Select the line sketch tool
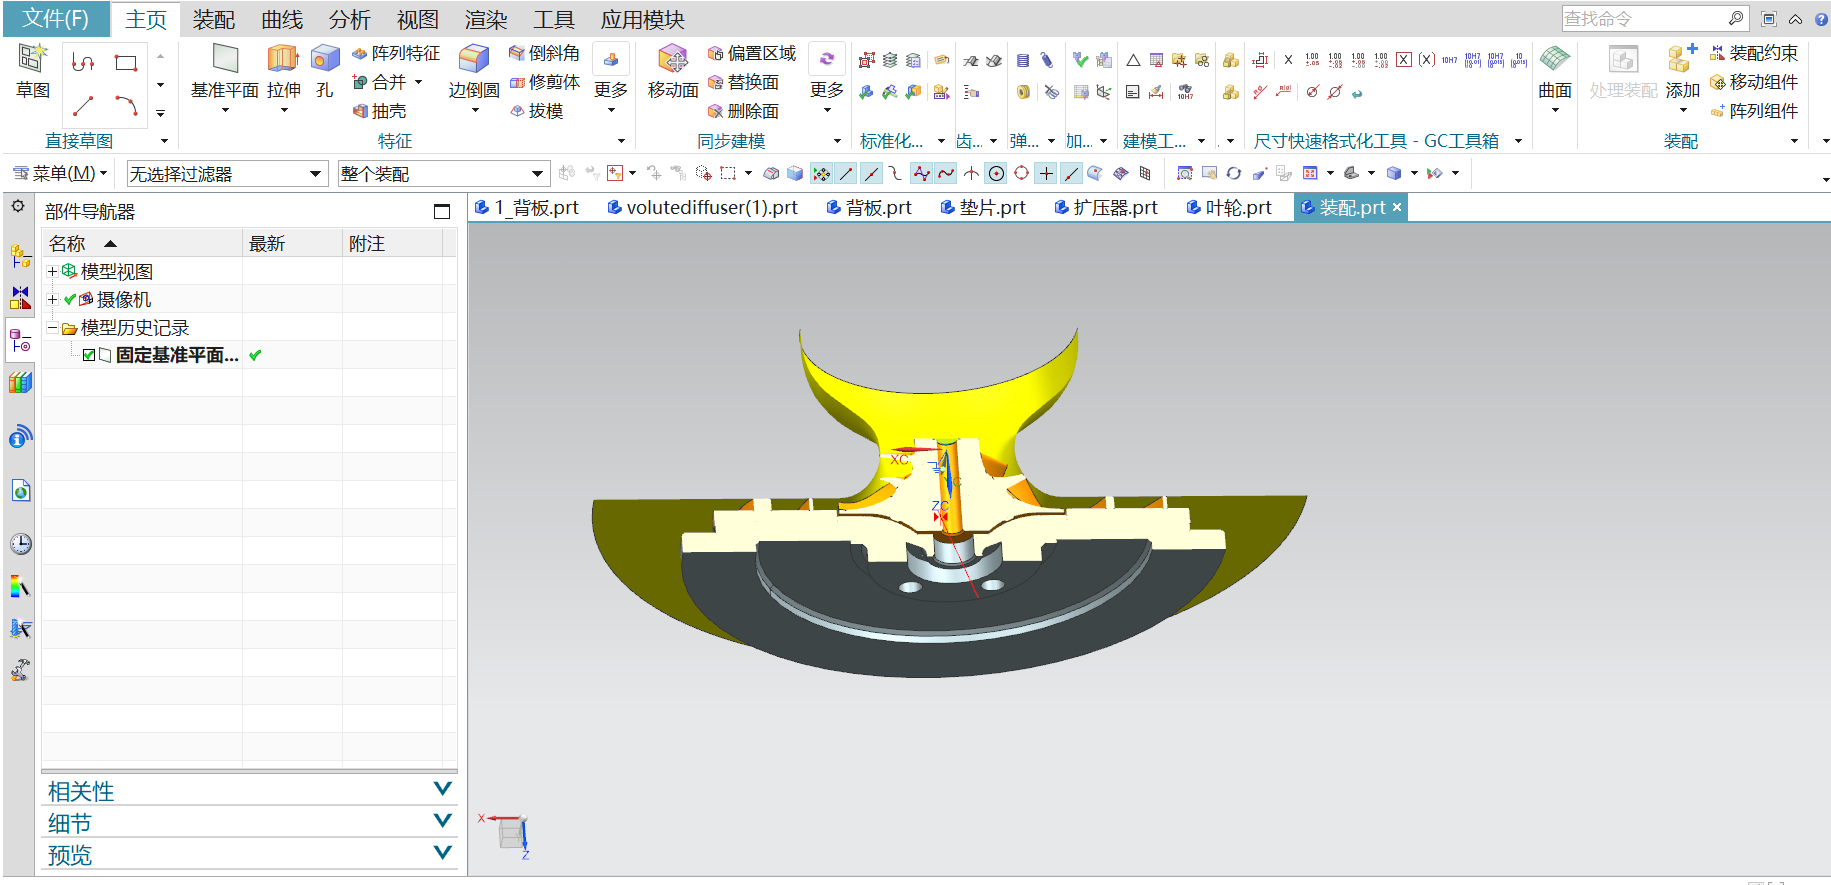Viewport: 1831px width, 885px height. [x=83, y=105]
